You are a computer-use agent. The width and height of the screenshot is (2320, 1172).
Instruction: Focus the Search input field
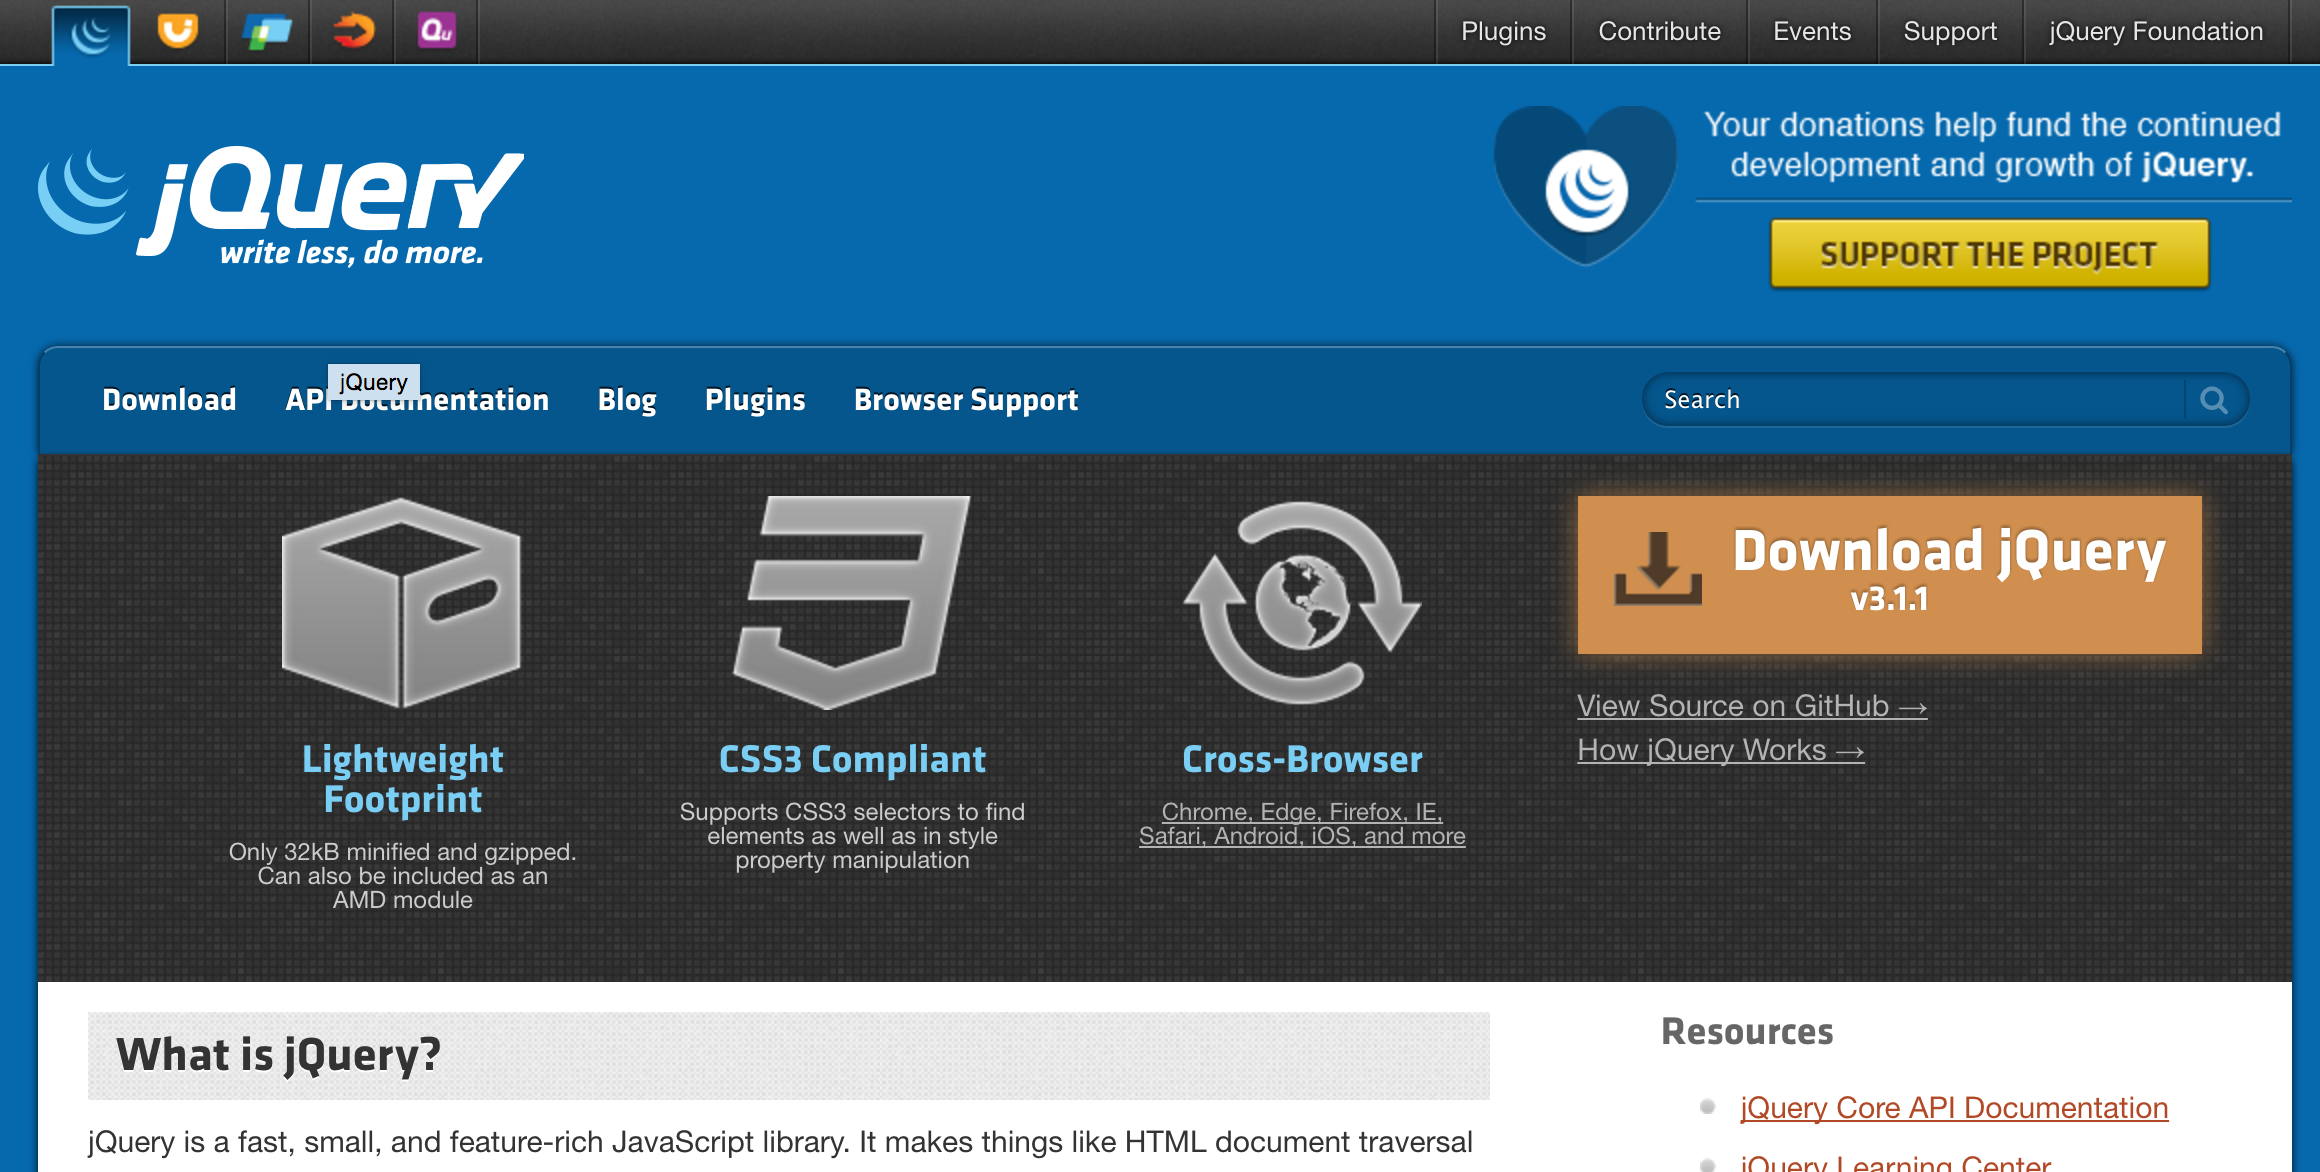coord(1910,400)
